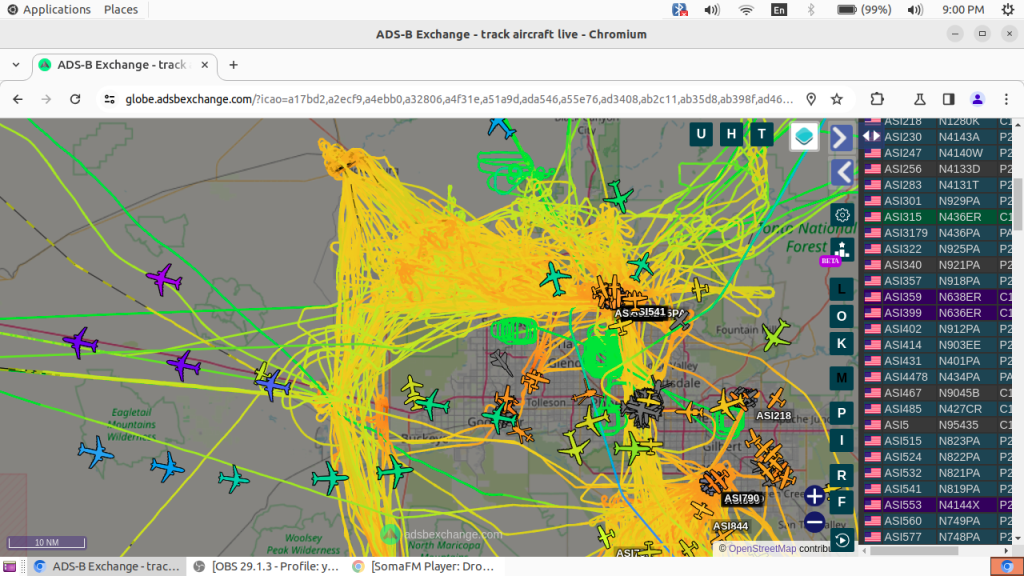Bookmark this page with star icon
The height and width of the screenshot is (576, 1024).
pyautogui.click(x=837, y=99)
